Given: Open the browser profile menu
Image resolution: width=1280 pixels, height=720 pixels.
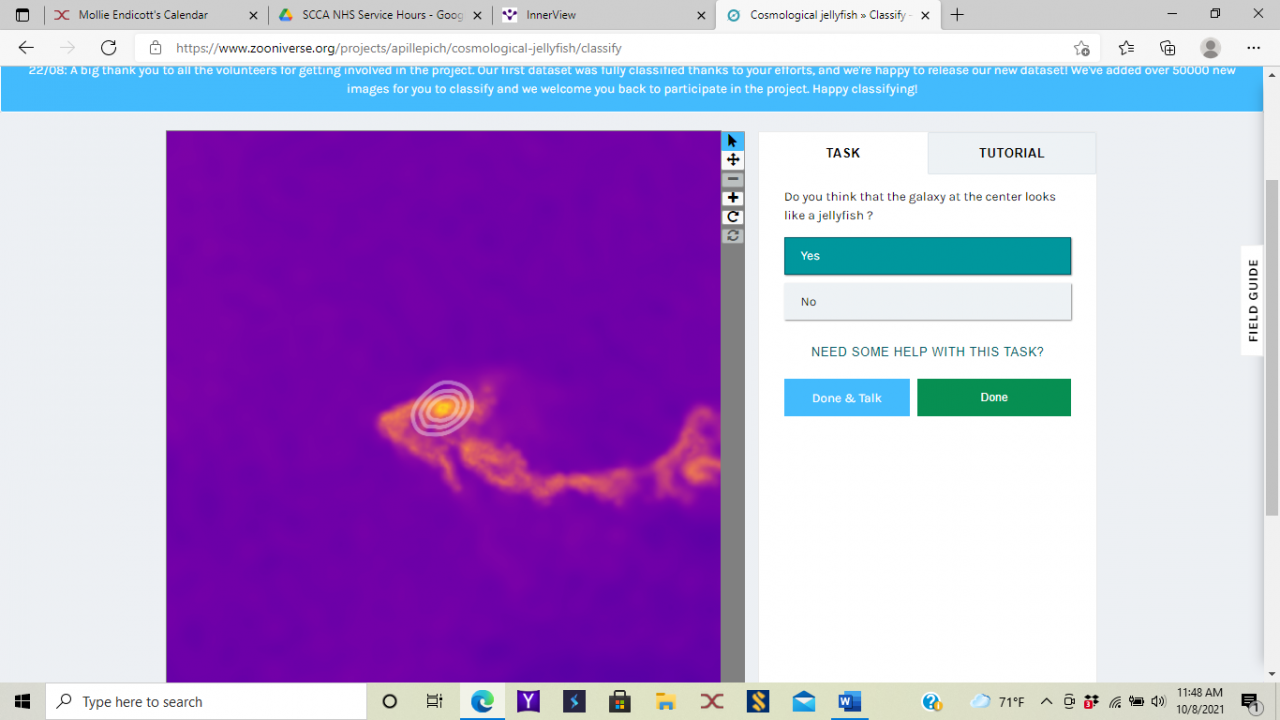Looking at the screenshot, I should tap(1211, 48).
